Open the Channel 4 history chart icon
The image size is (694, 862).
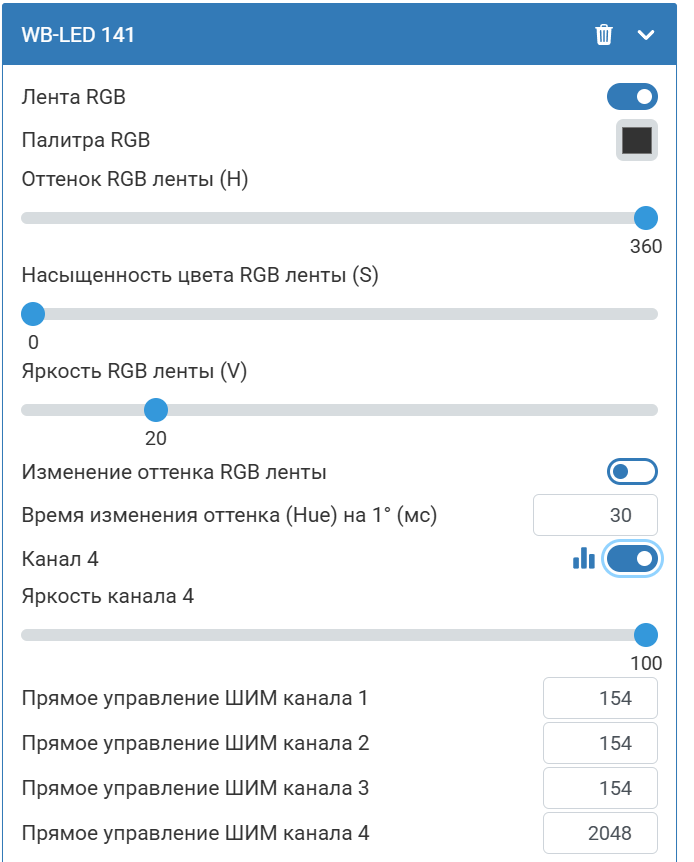pos(583,558)
